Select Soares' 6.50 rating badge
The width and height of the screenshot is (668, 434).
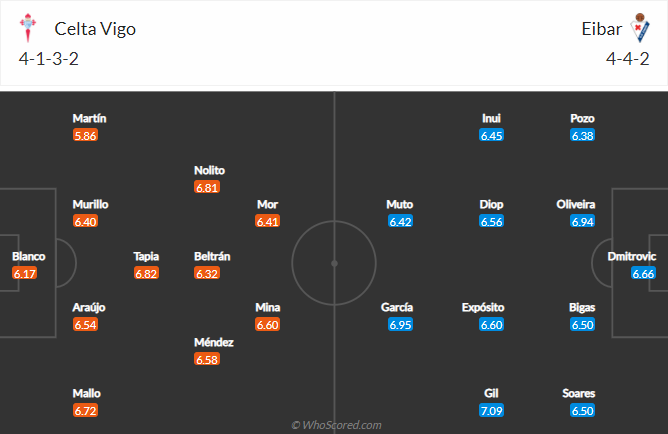click(583, 411)
